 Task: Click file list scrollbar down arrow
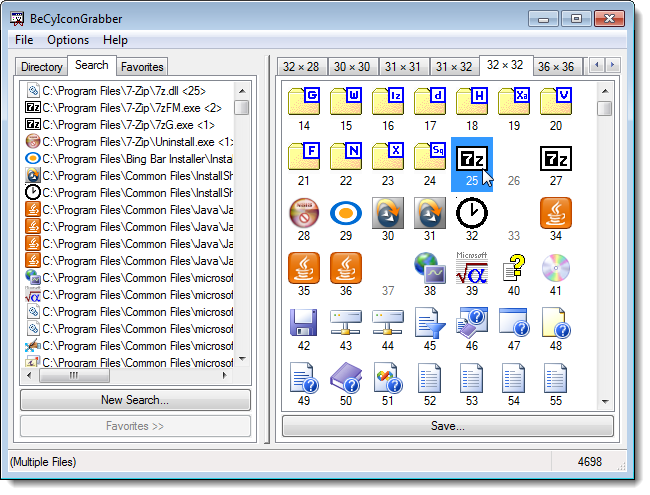coord(242,359)
